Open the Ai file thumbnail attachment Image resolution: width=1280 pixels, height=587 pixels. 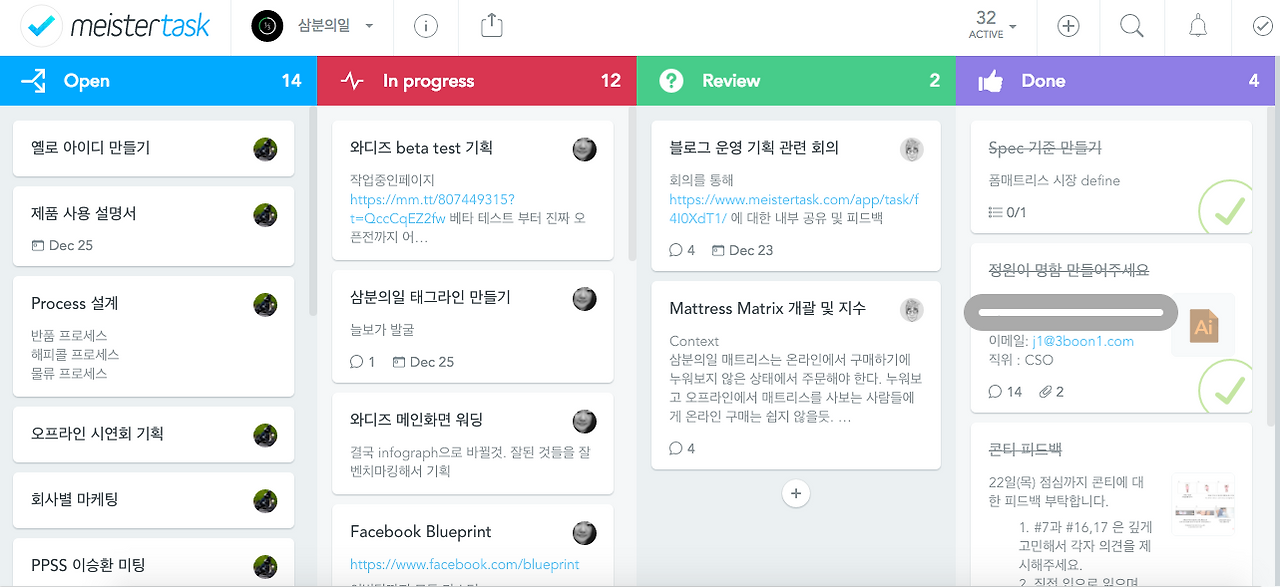tap(1203, 325)
